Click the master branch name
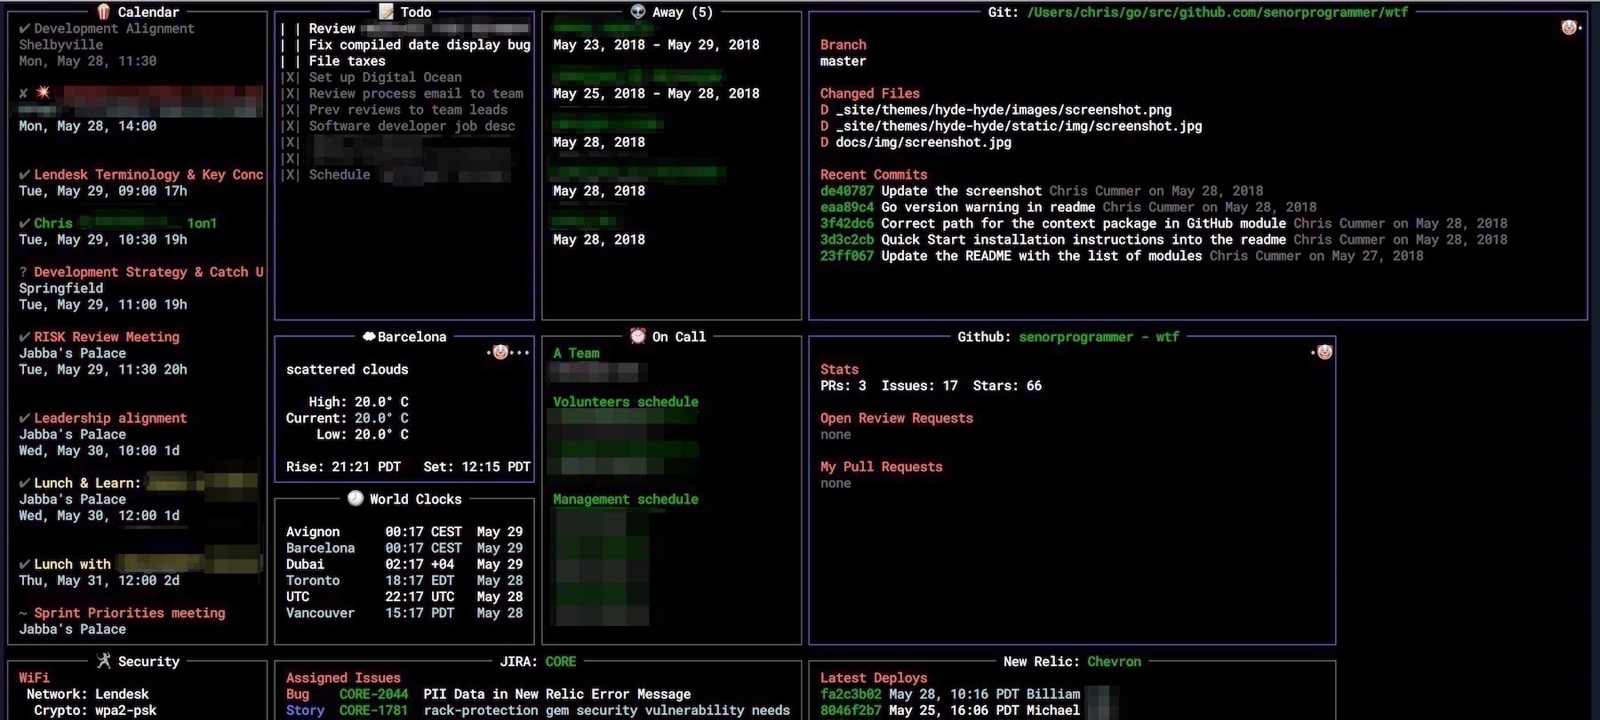 [x=843, y=61]
